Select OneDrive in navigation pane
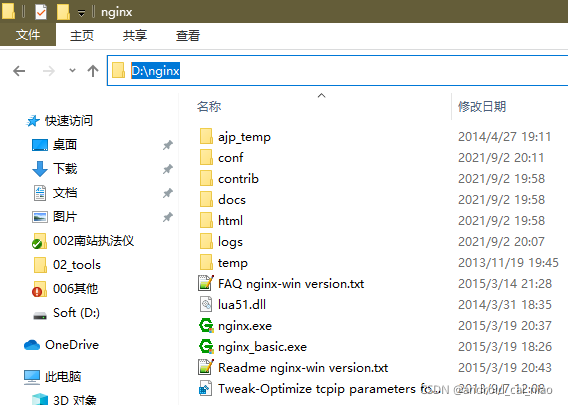This screenshot has height=405, width=568. [72, 345]
